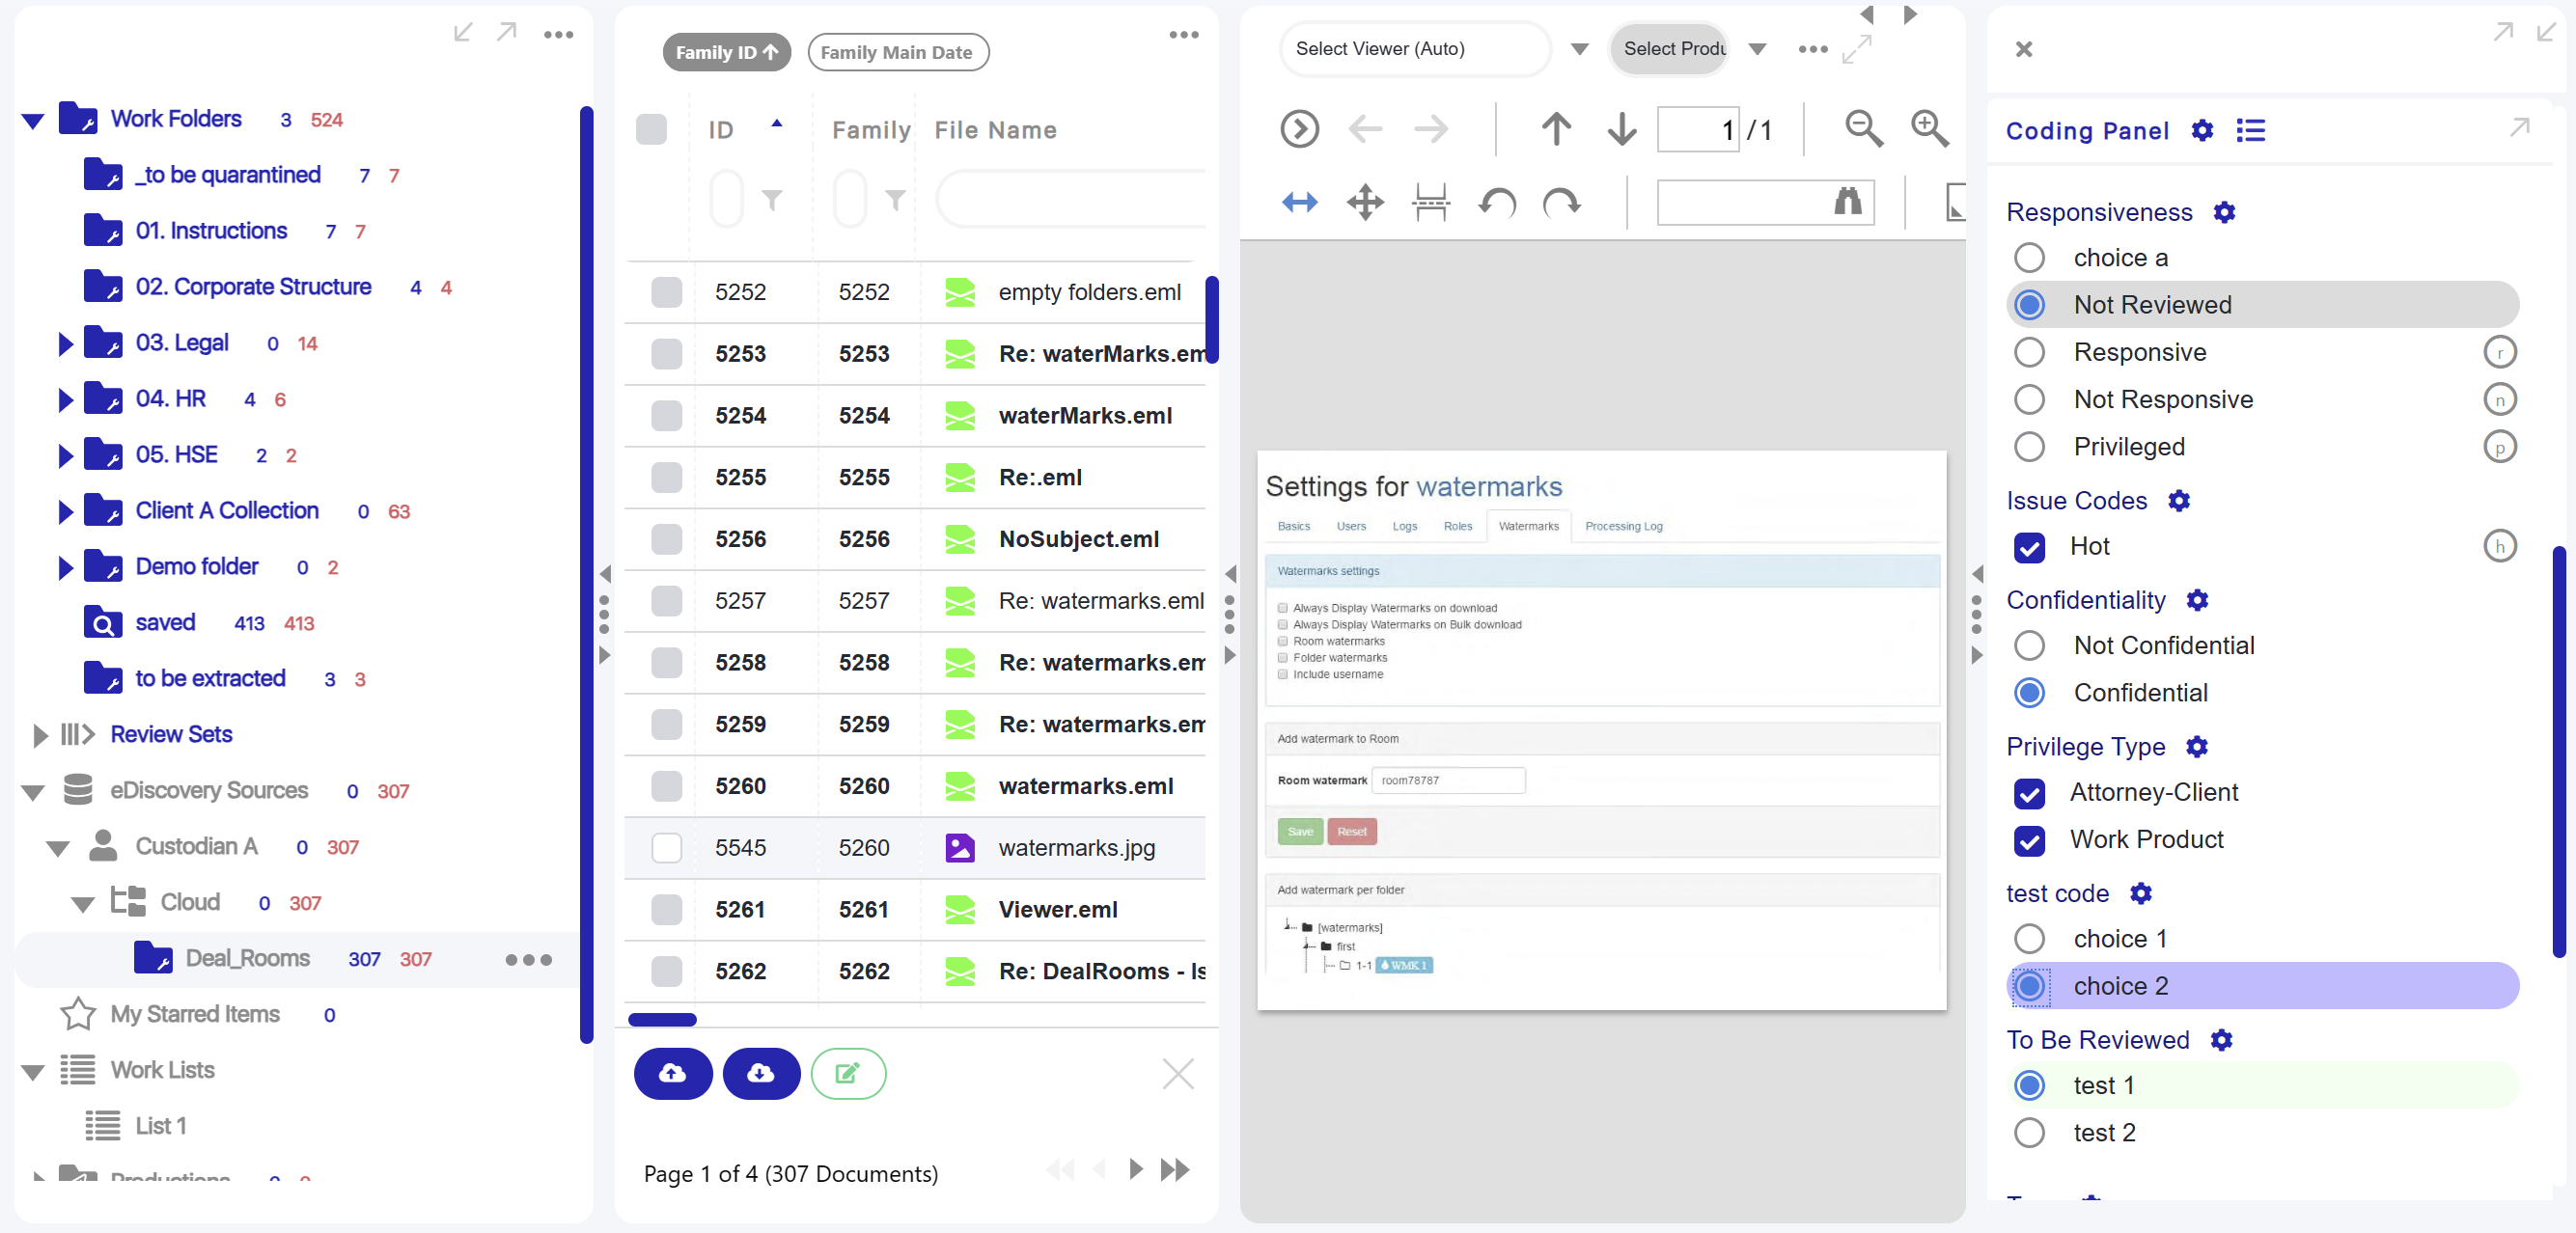2576x1233 pixels.
Task: Click the page number input field
Action: click(1700, 129)
